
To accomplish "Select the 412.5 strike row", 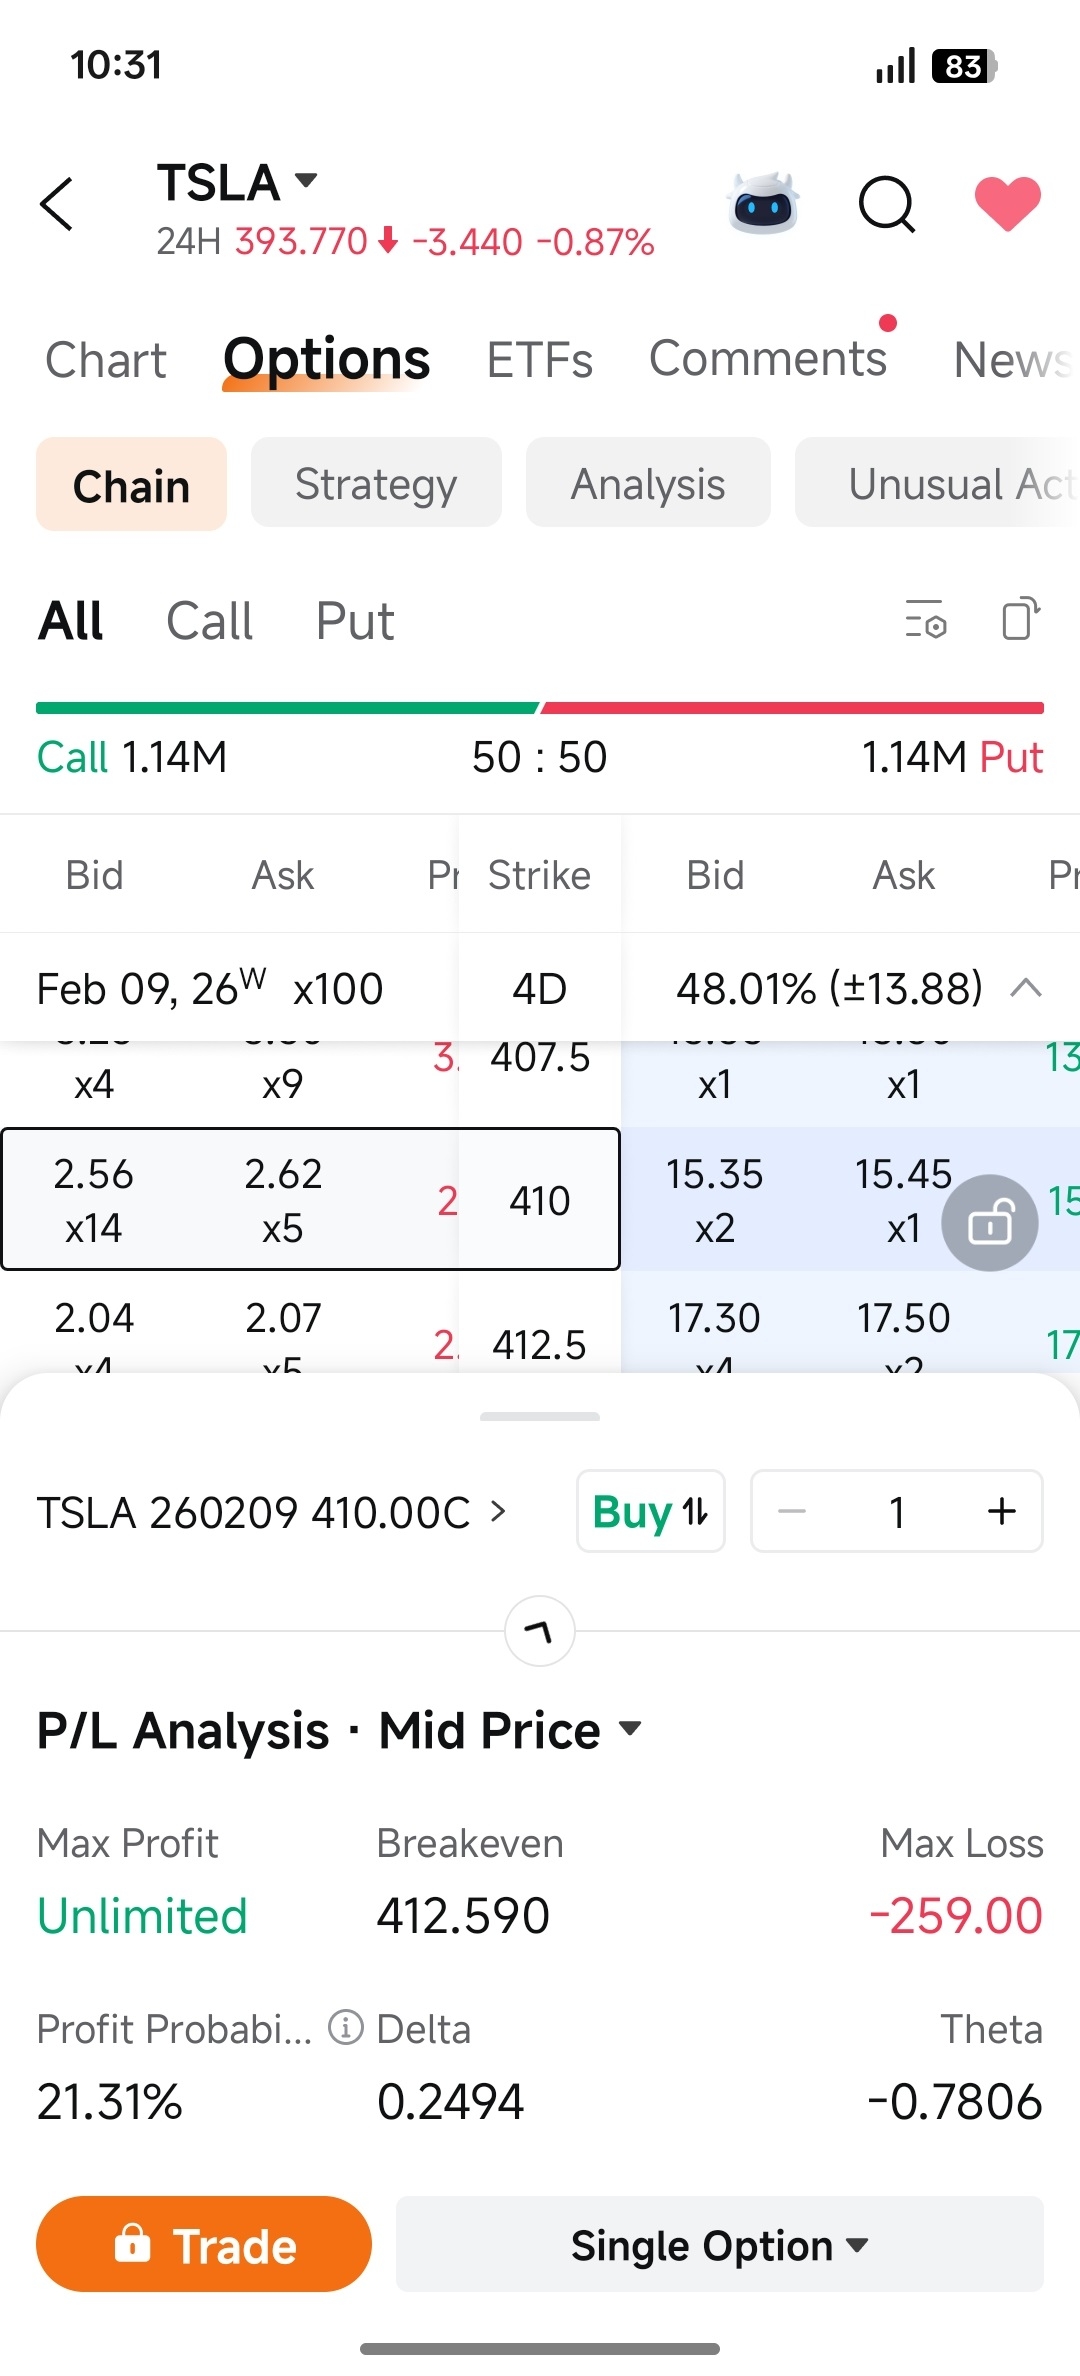I will [x=539, y=1345].
